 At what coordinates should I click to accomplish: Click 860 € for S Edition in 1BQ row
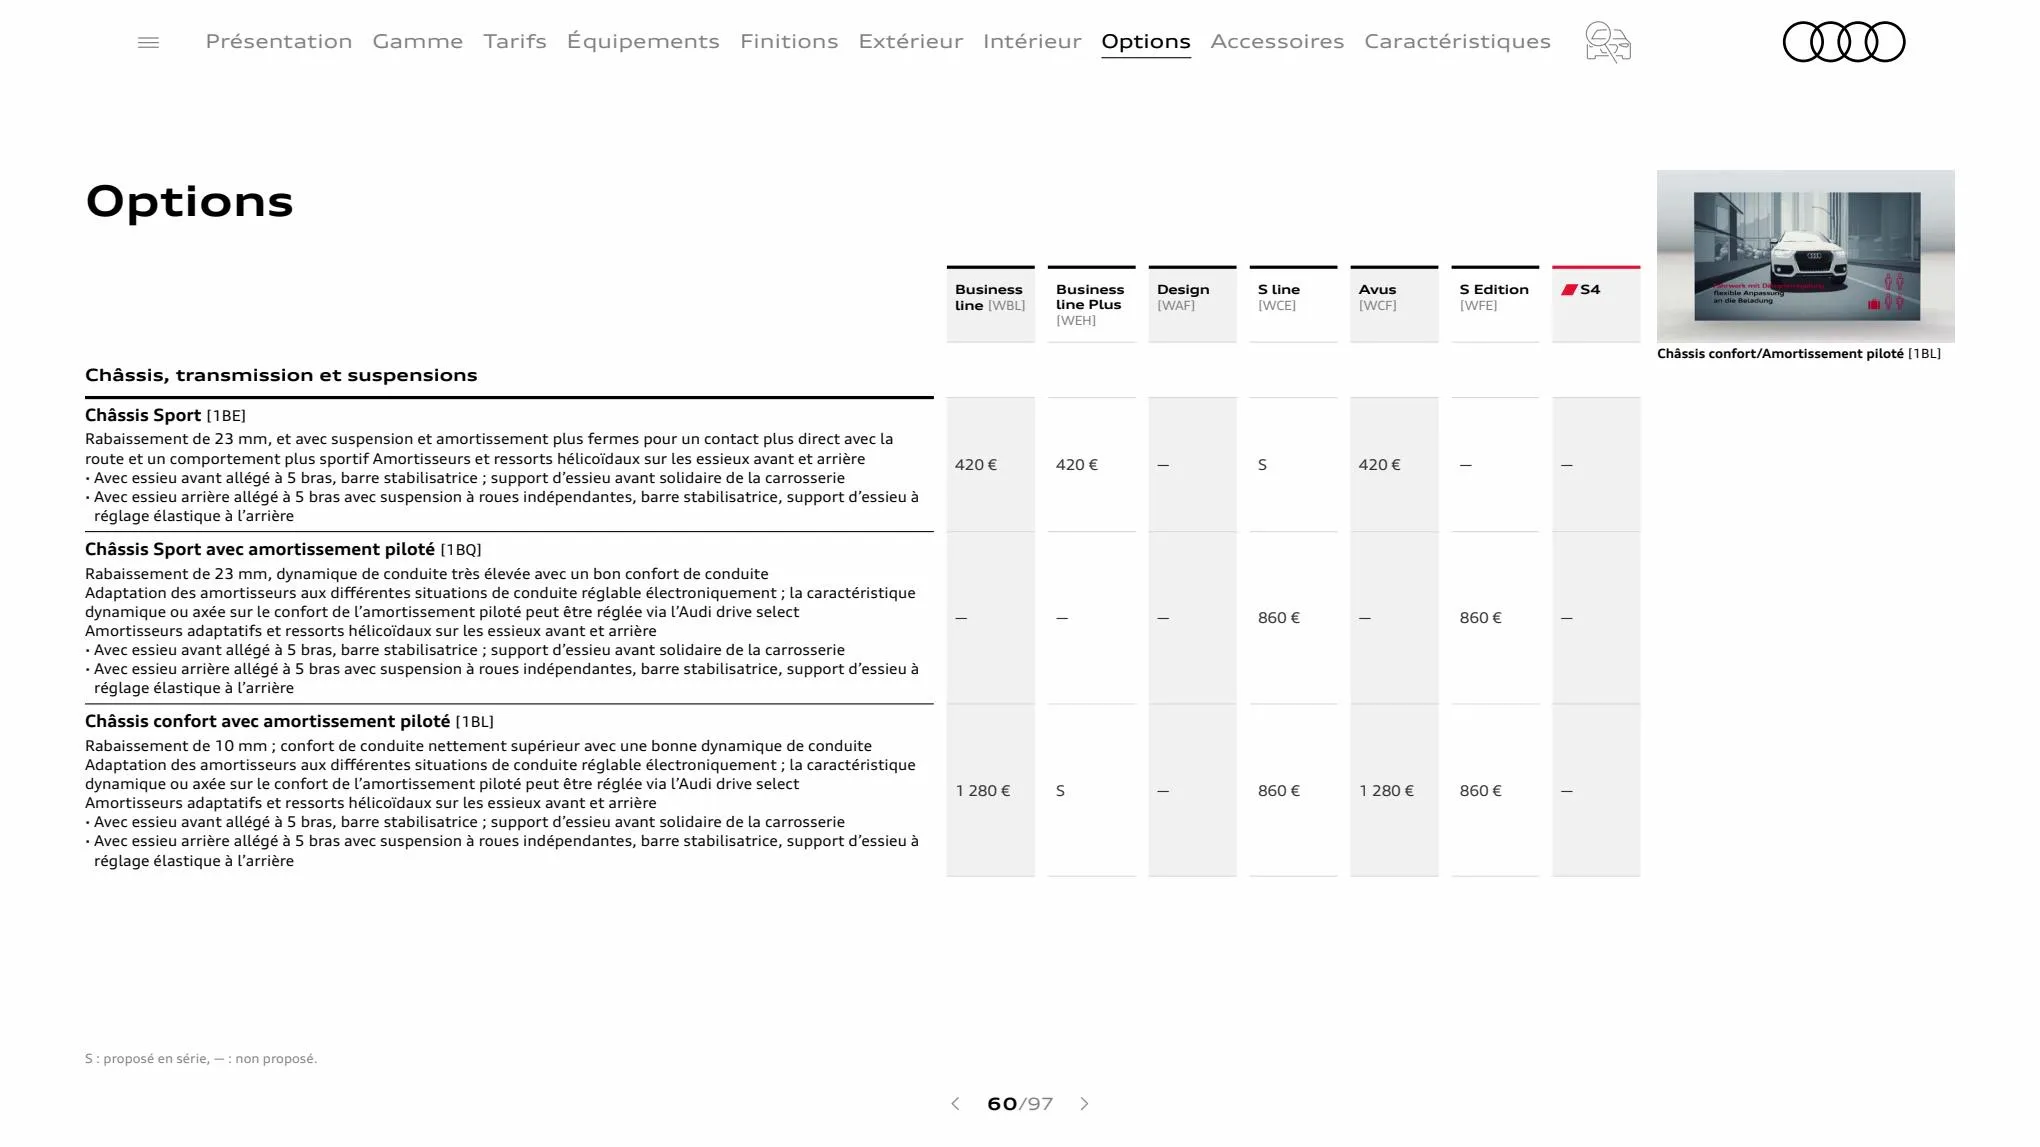pyautogui.click(x=1480, y=618)
